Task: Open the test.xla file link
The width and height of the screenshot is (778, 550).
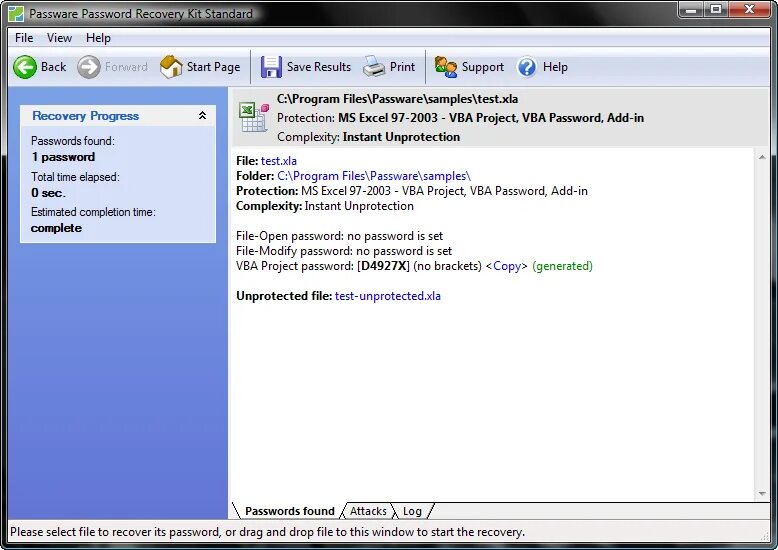Action: pos(279,161)
